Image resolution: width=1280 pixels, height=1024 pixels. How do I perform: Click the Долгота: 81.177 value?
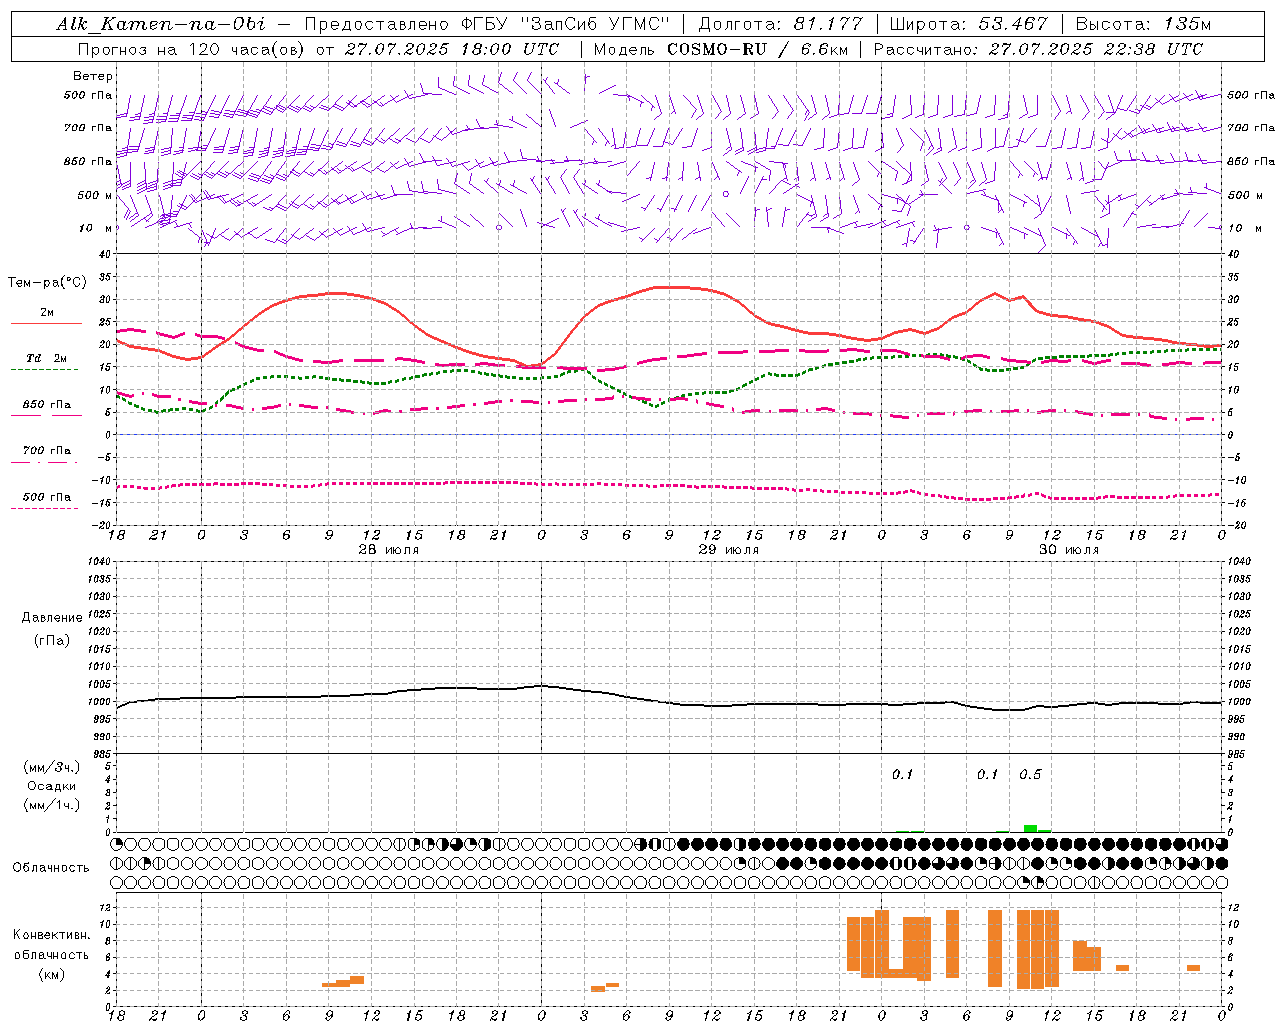(x=780, y=24)
